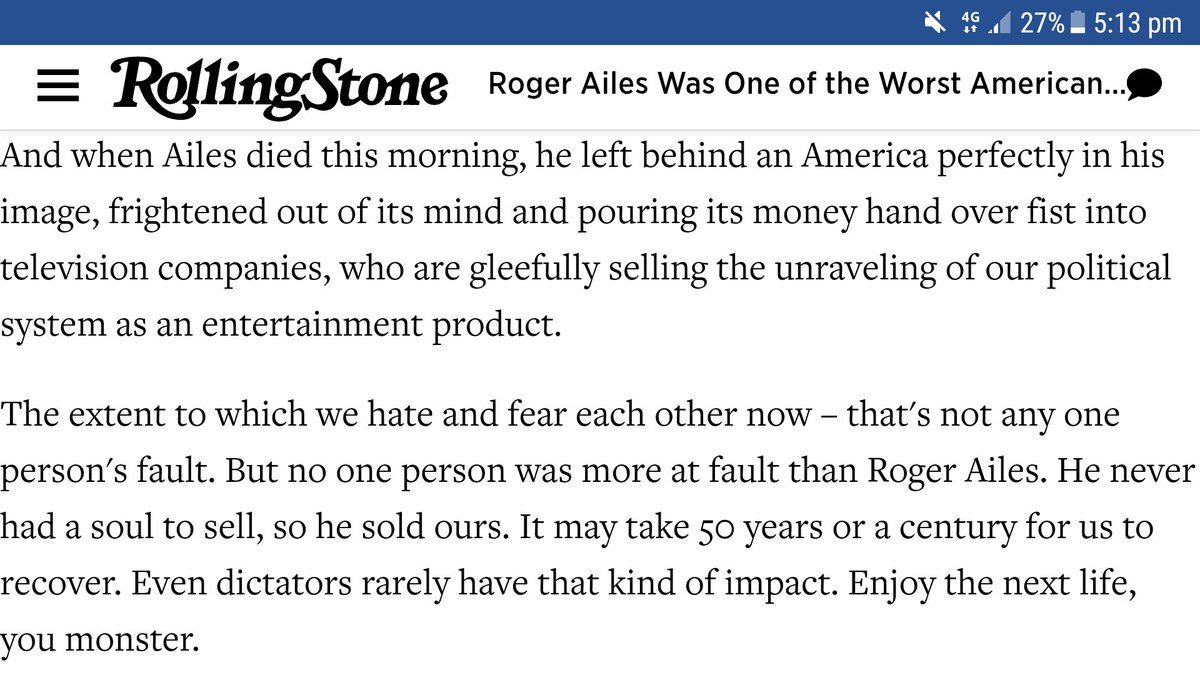This screenshot has height=675, width=1200.
Task: Click the line starting 'And when Ailes died'
Action: pos(582,157)
